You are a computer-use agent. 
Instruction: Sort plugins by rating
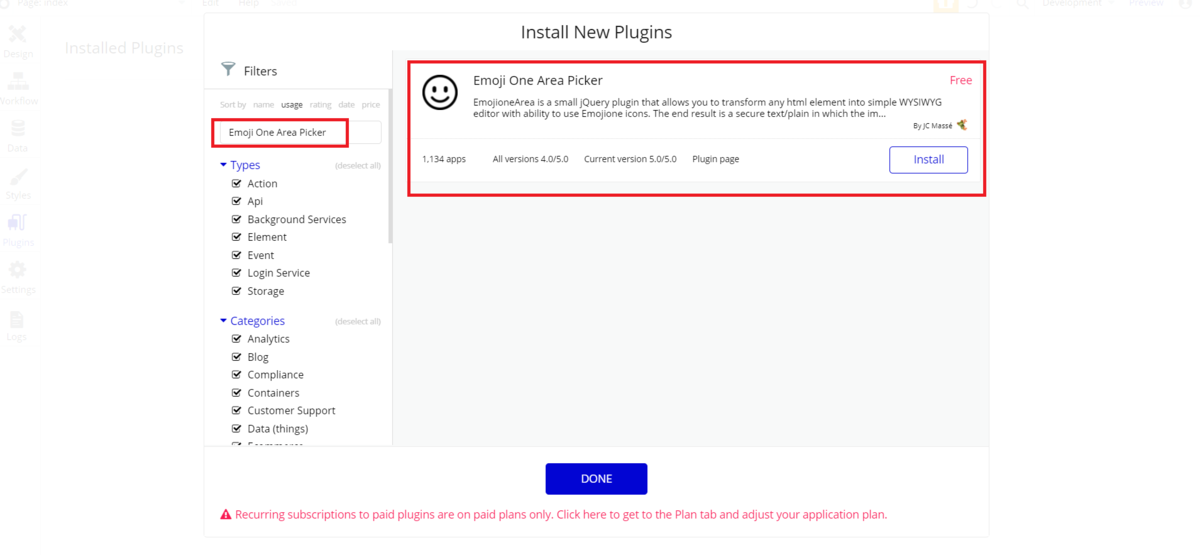coord(320,104)
